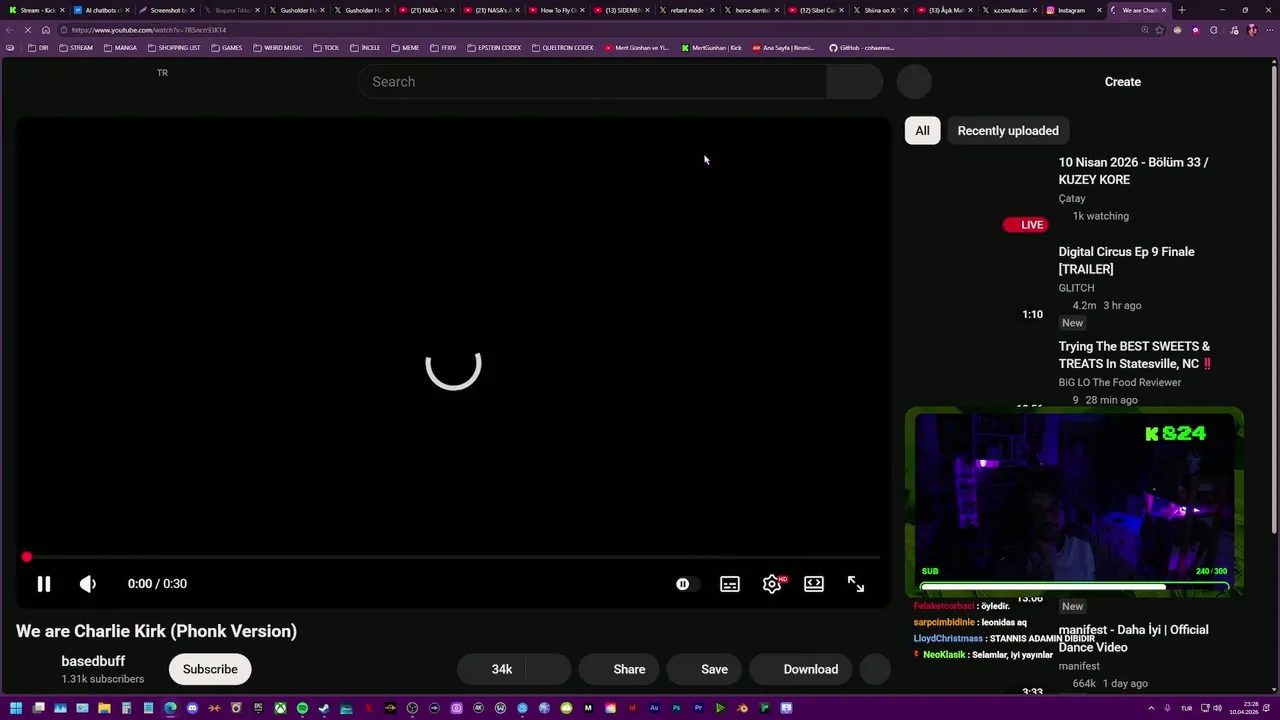Open File Explorer from the taskbar

point(104,708)
